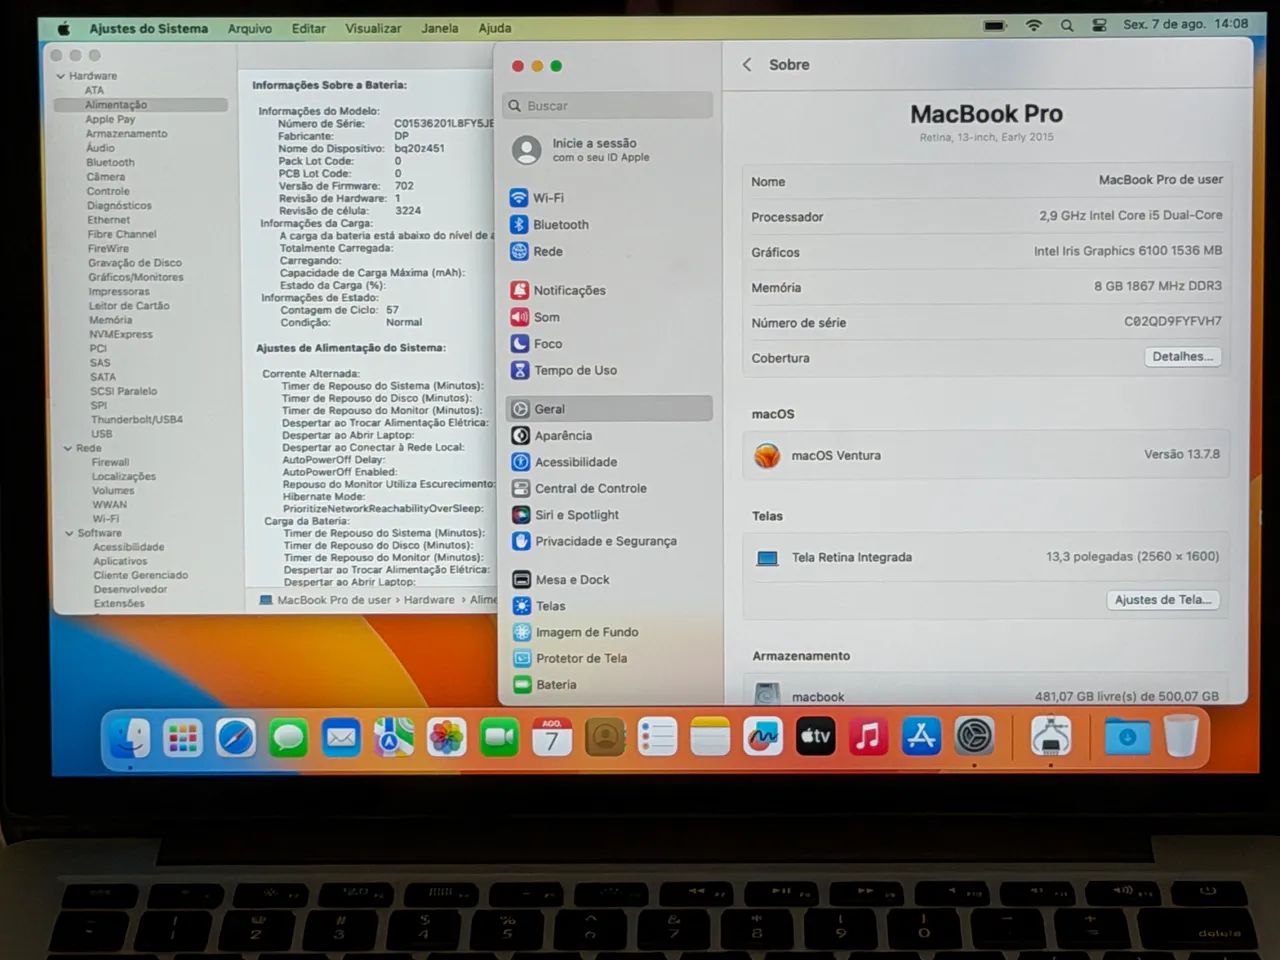The image size is (1280, 960).
Task: Open Apple TV from the Dock
Action: click(x=815, y=738)
